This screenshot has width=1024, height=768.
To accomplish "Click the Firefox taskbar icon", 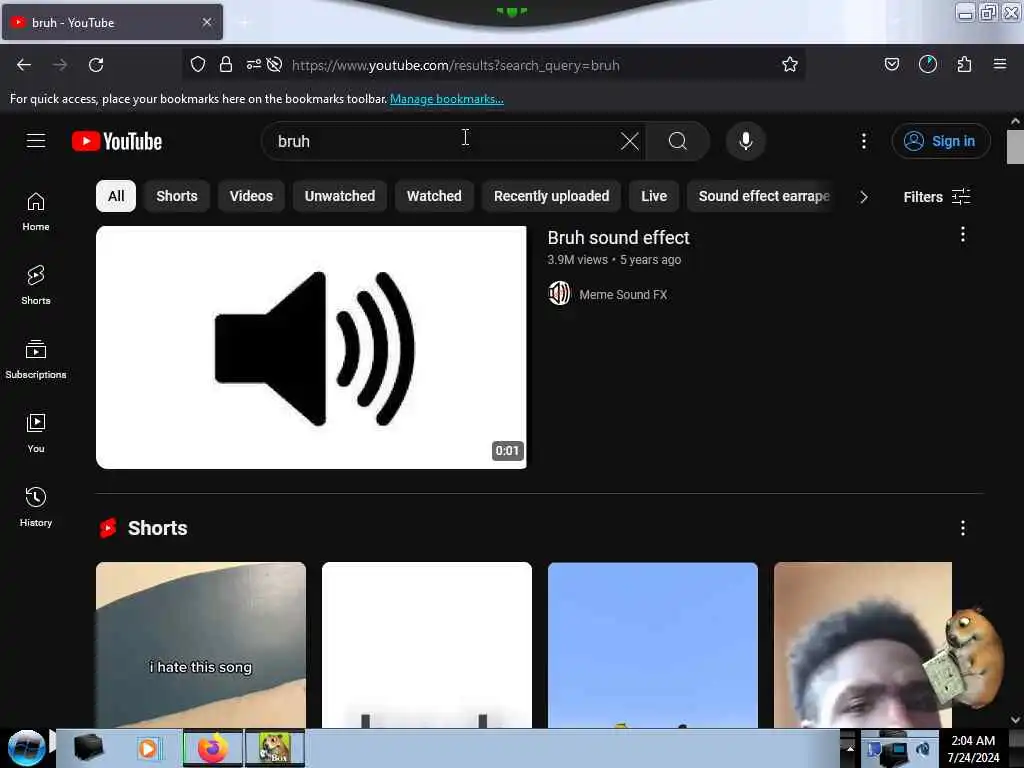I will point(212,748).
